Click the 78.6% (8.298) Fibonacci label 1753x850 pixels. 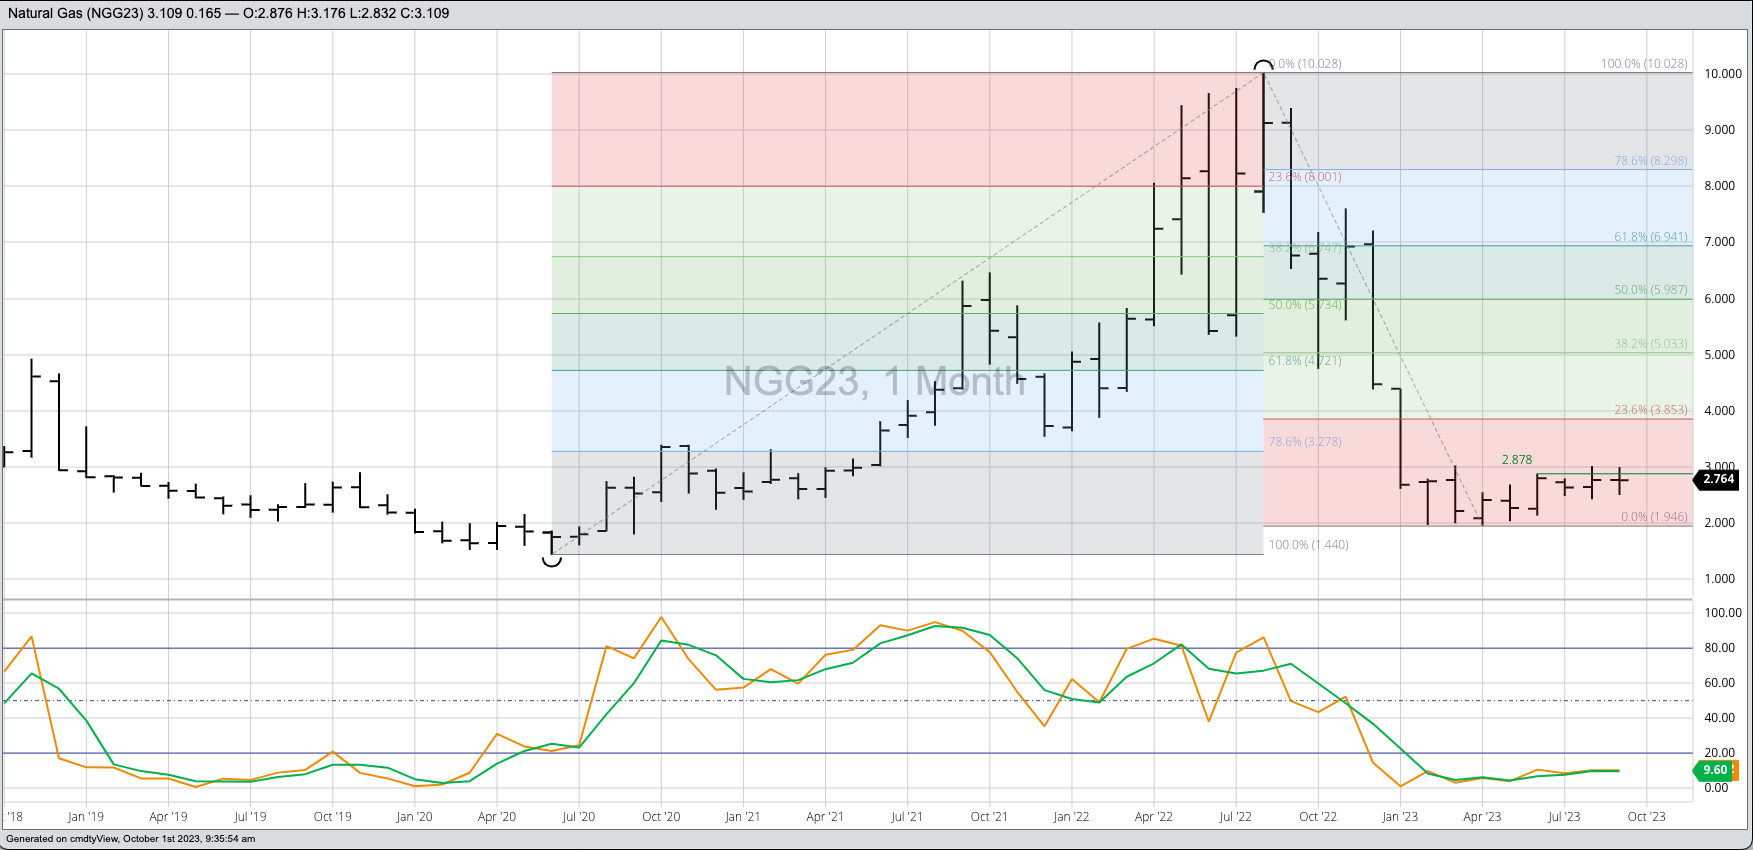(x=1650, y=161)
